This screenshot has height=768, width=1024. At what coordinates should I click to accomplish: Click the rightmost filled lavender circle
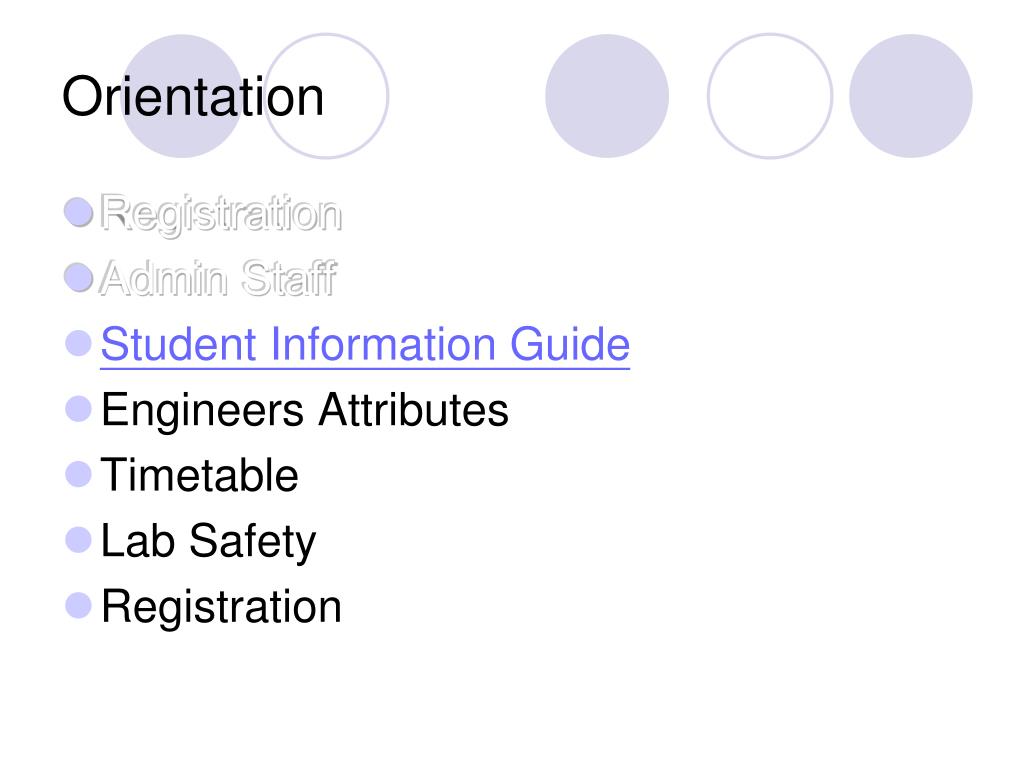click(910, 96)
